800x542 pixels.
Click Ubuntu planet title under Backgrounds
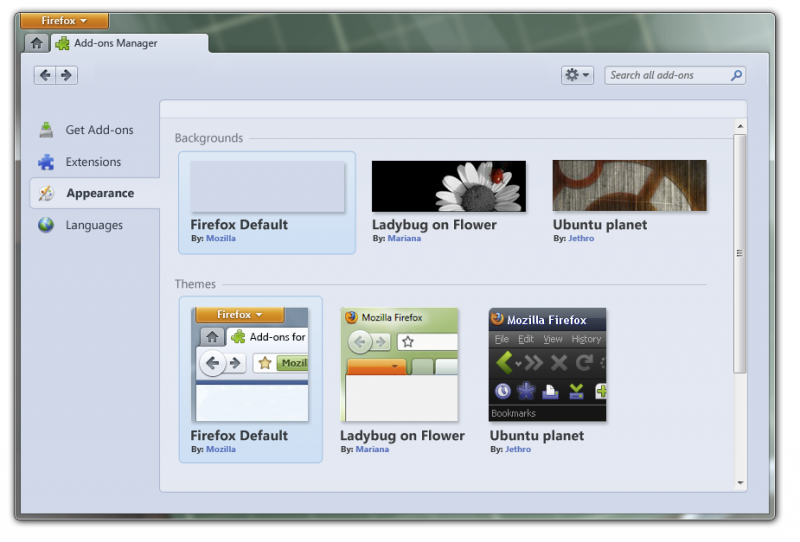(600, 225)
